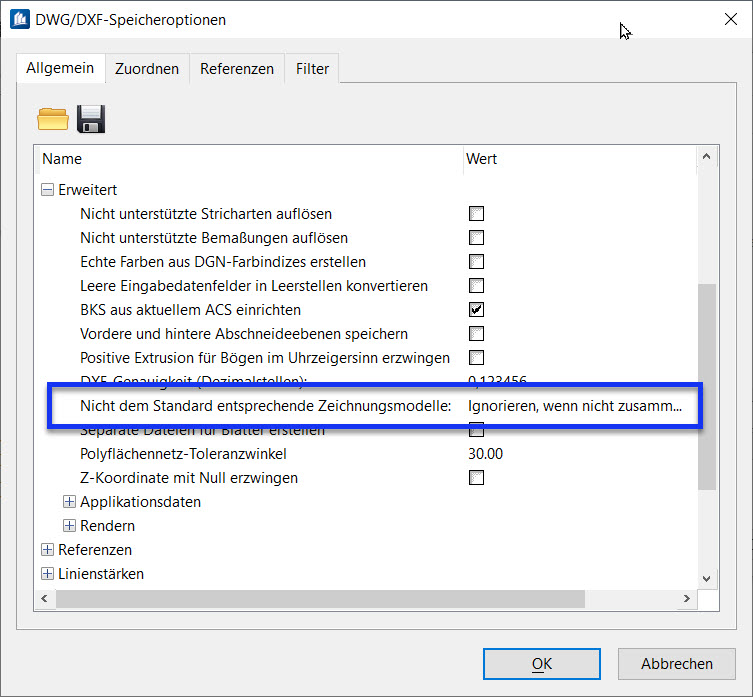The width and height of the screenshot is (753, 697).
Task: Select the Z-Koordinate mit Null erzwingen label
Action: (189, 478)
